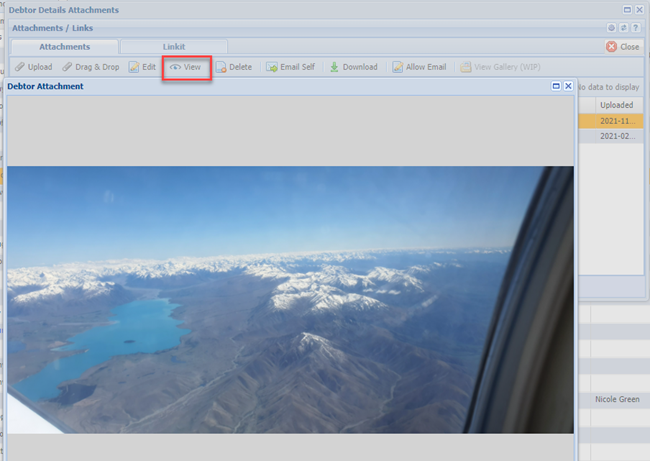This screenshot has width=650, height=461.
Task: Click the Uploaded column header
Action: pyautogui.click(x=615, y=105)
